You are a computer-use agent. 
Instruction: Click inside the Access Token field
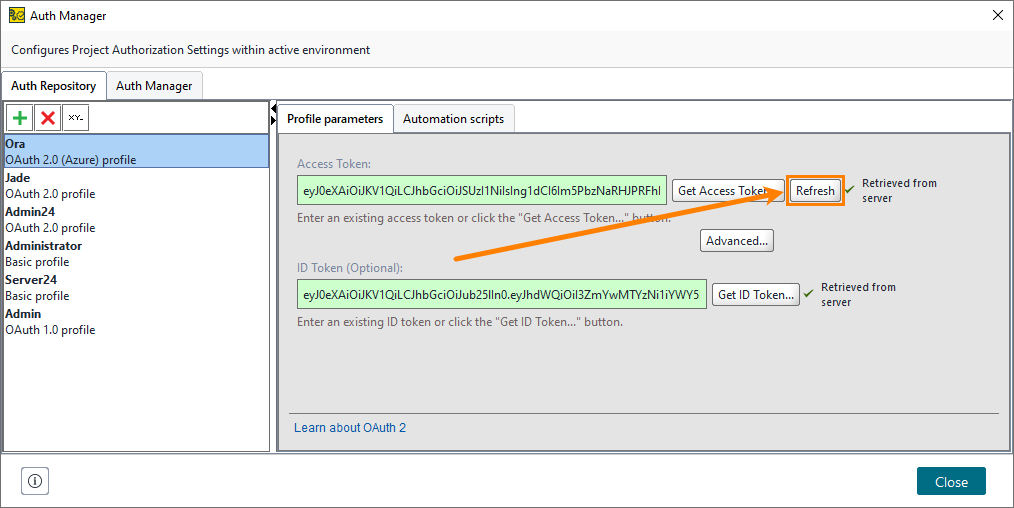tap(482, 191)
